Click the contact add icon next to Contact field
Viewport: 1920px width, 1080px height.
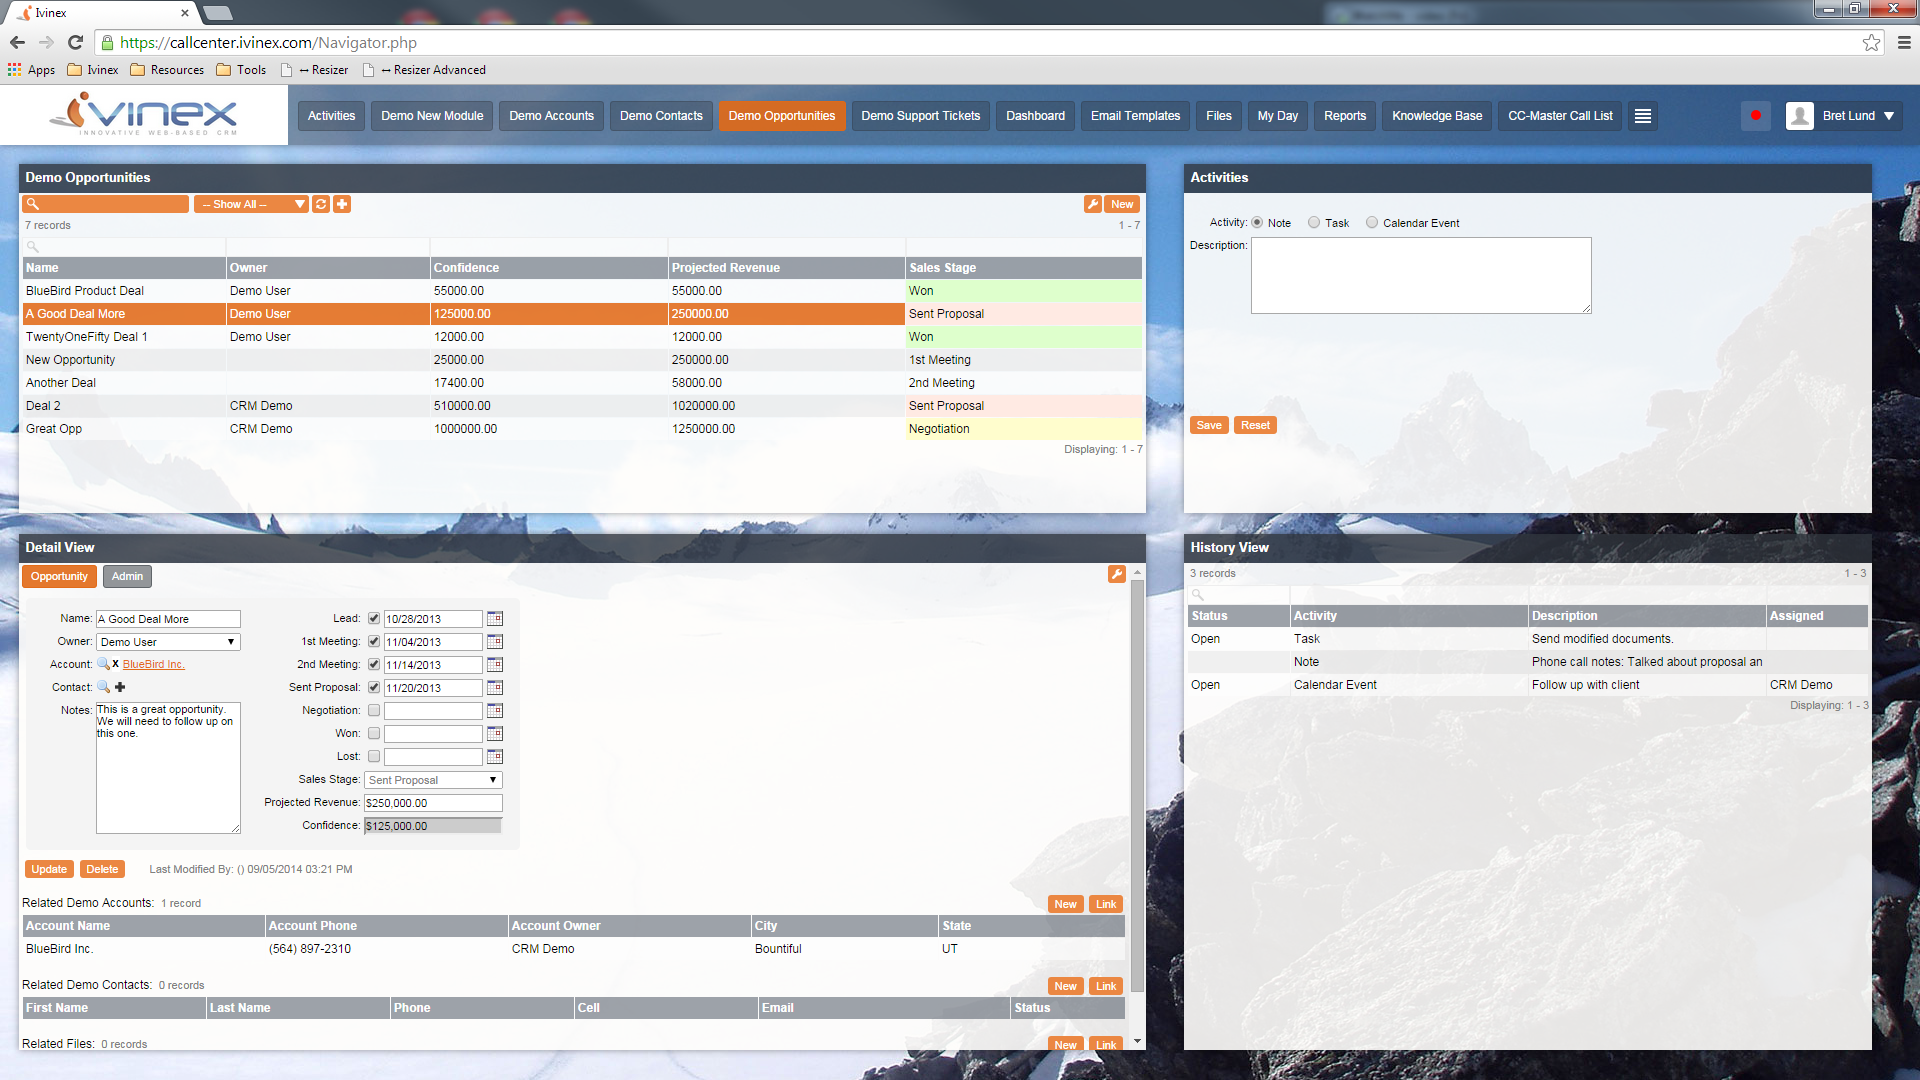[x=120, y=686]
